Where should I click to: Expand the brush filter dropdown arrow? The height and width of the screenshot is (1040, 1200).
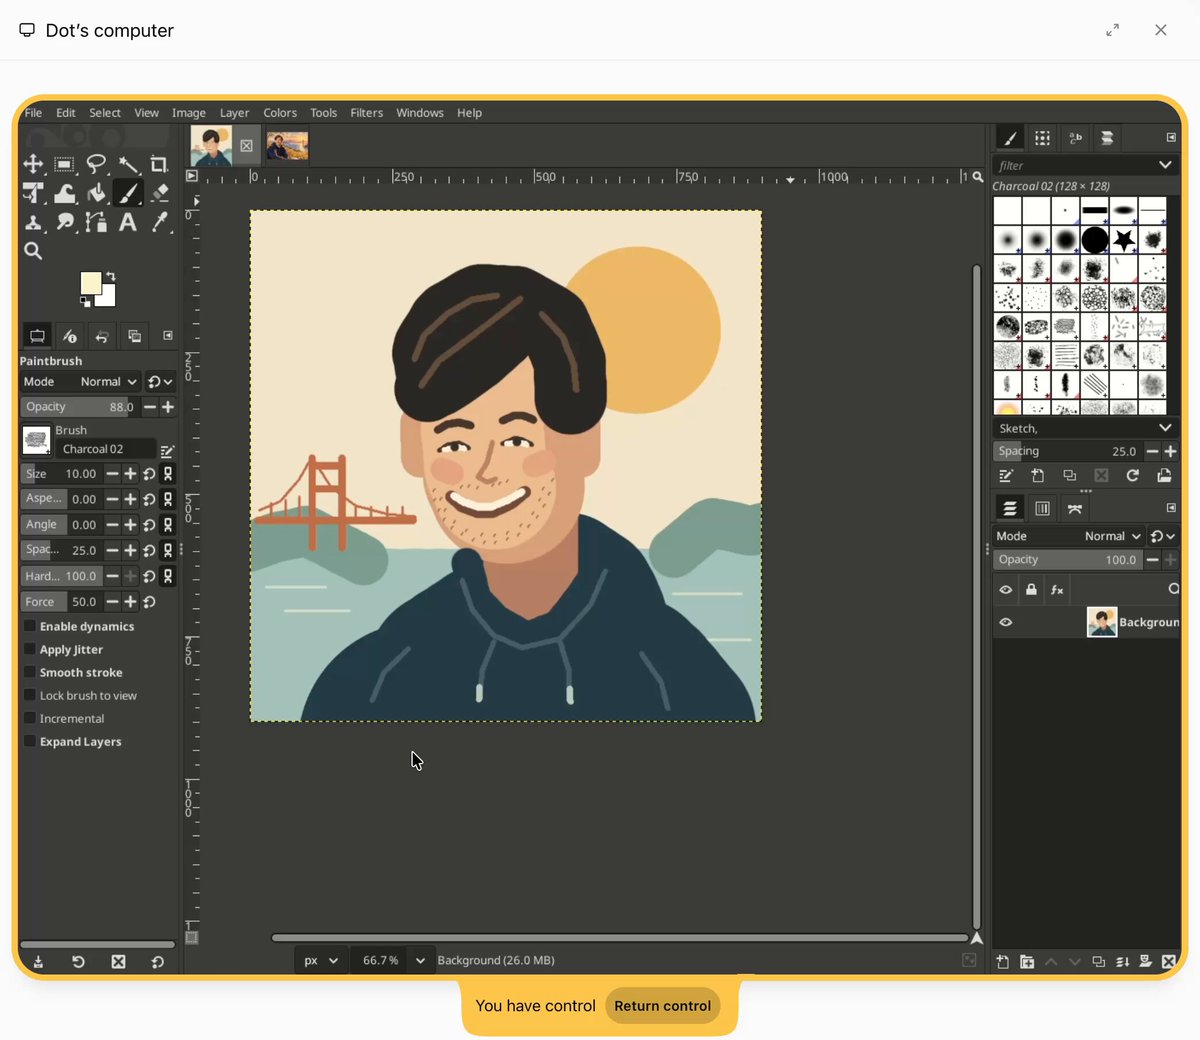1165,165
